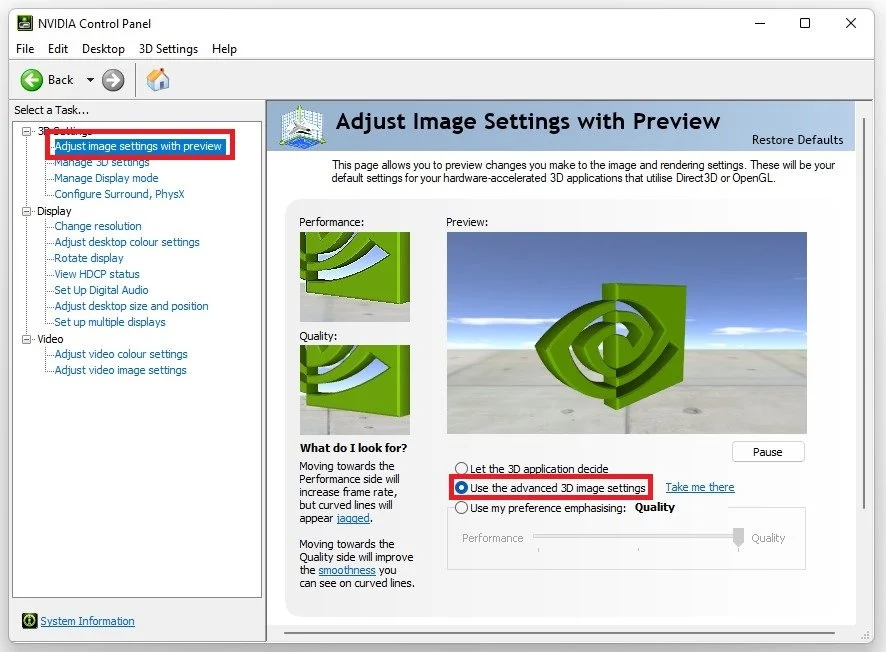
Task: Minimize the NVIDIA Control Panel window
Action: tap(760, 23)
